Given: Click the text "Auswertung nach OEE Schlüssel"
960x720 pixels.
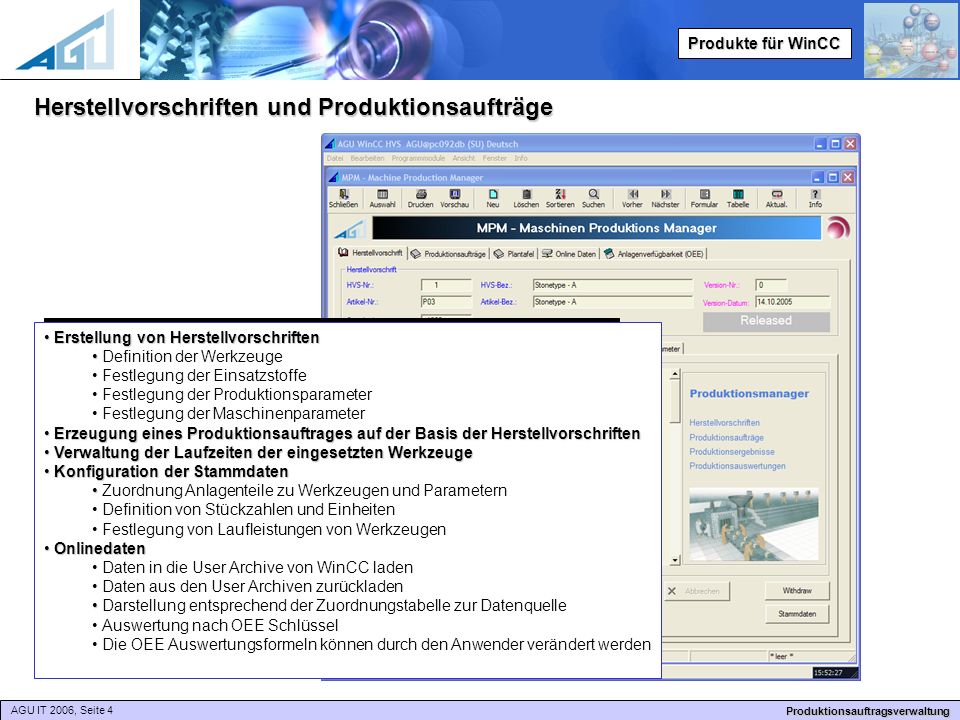Looking at the screenshot, I should tap(220, 625).
